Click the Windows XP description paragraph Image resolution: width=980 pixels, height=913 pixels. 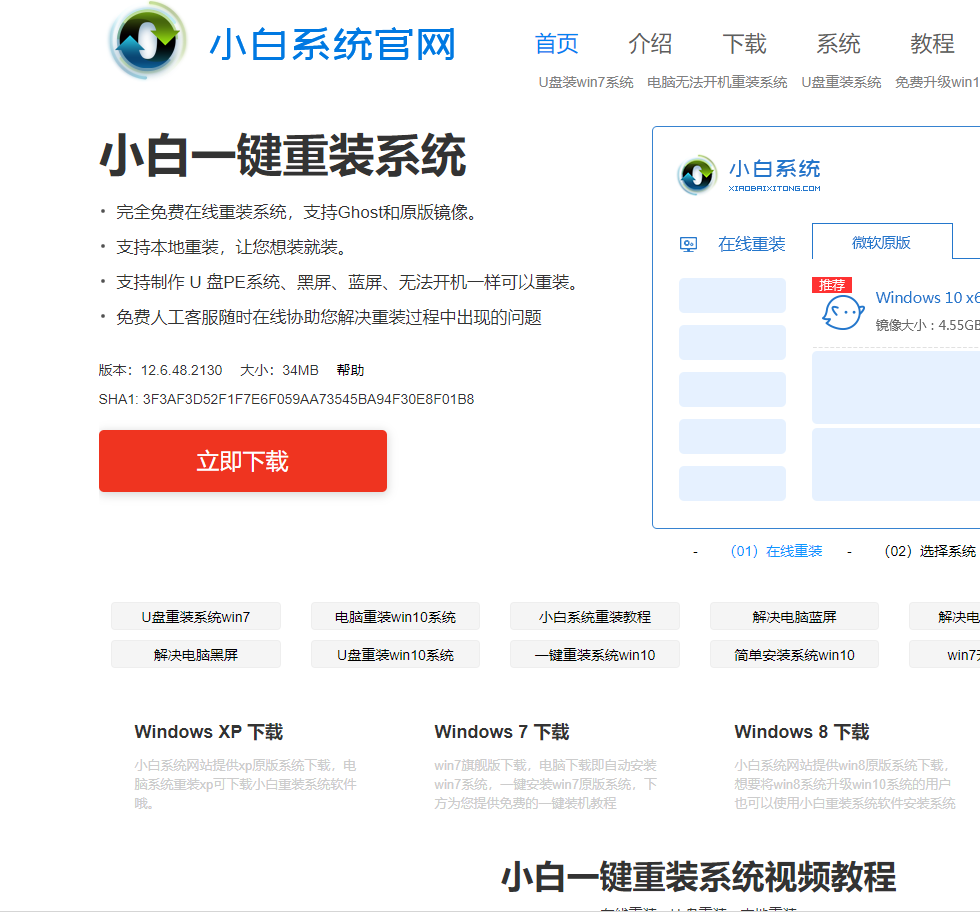coord(245,784)
